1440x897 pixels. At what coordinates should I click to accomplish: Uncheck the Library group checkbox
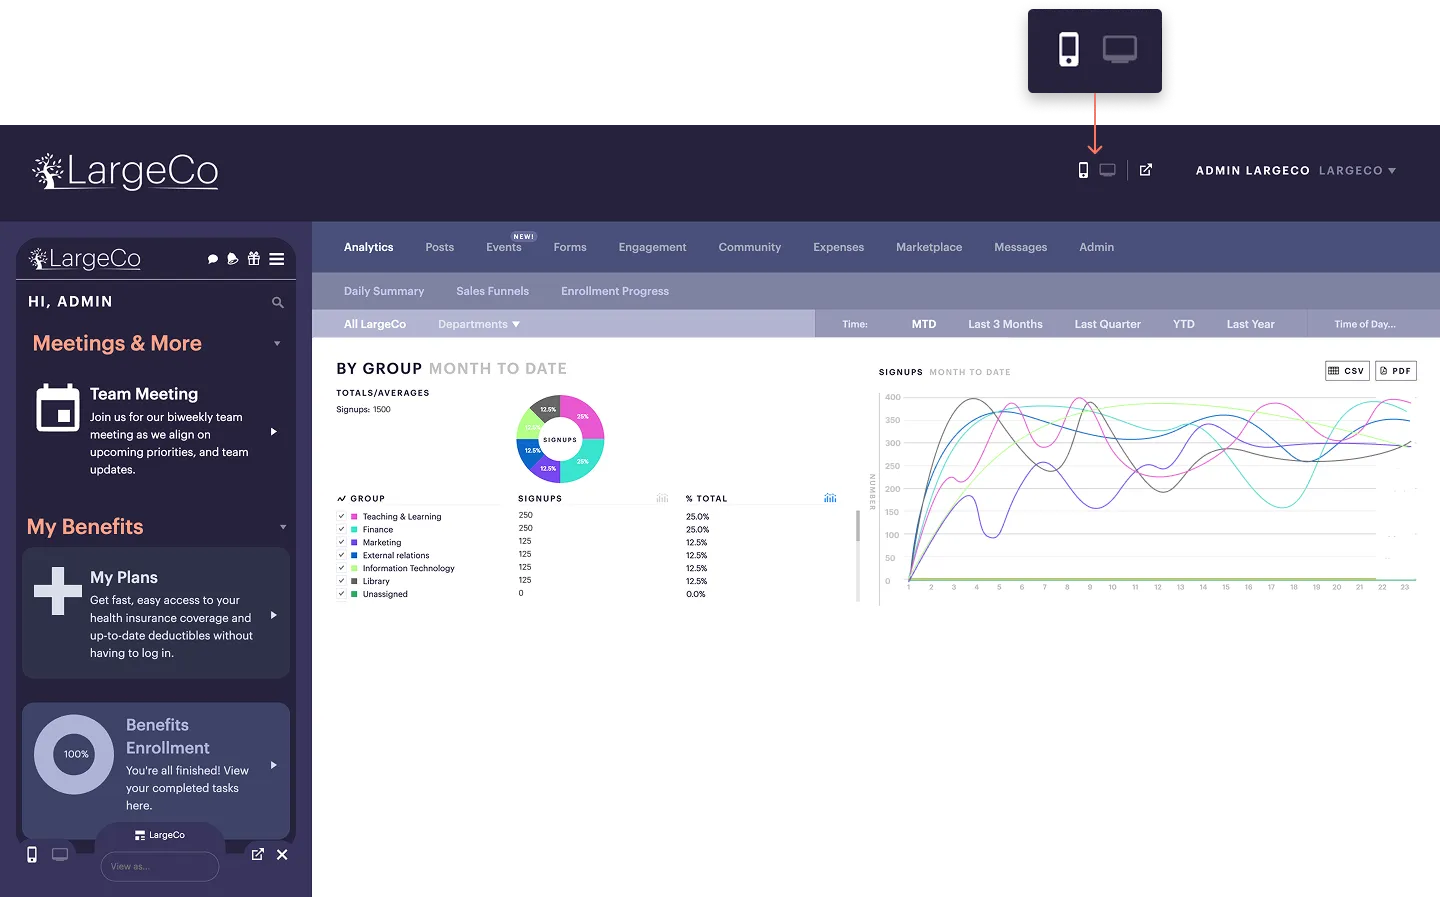tap(341, 581)
